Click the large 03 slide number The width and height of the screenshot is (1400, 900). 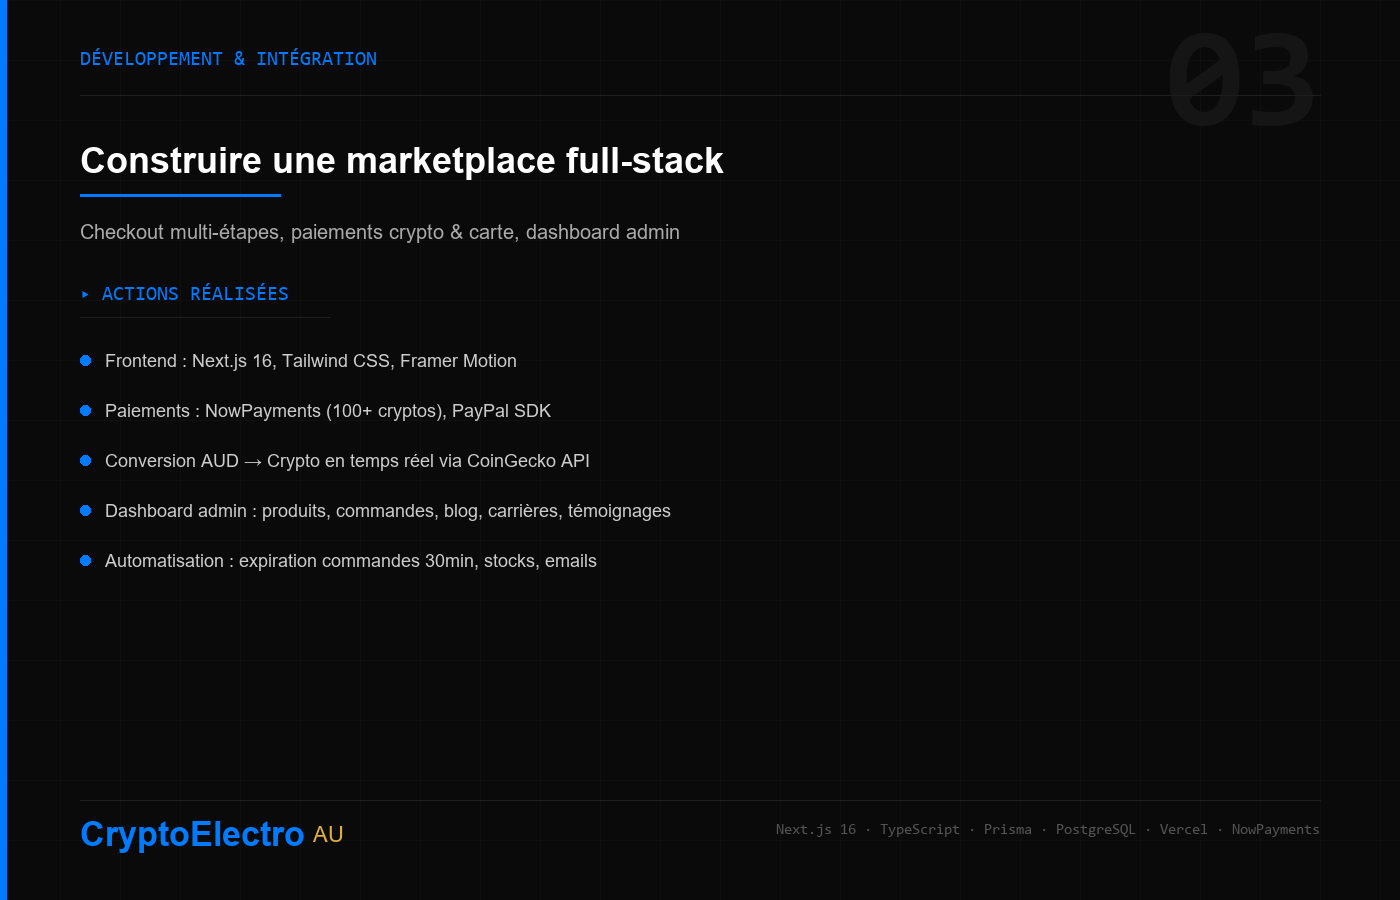[1241, 80]
